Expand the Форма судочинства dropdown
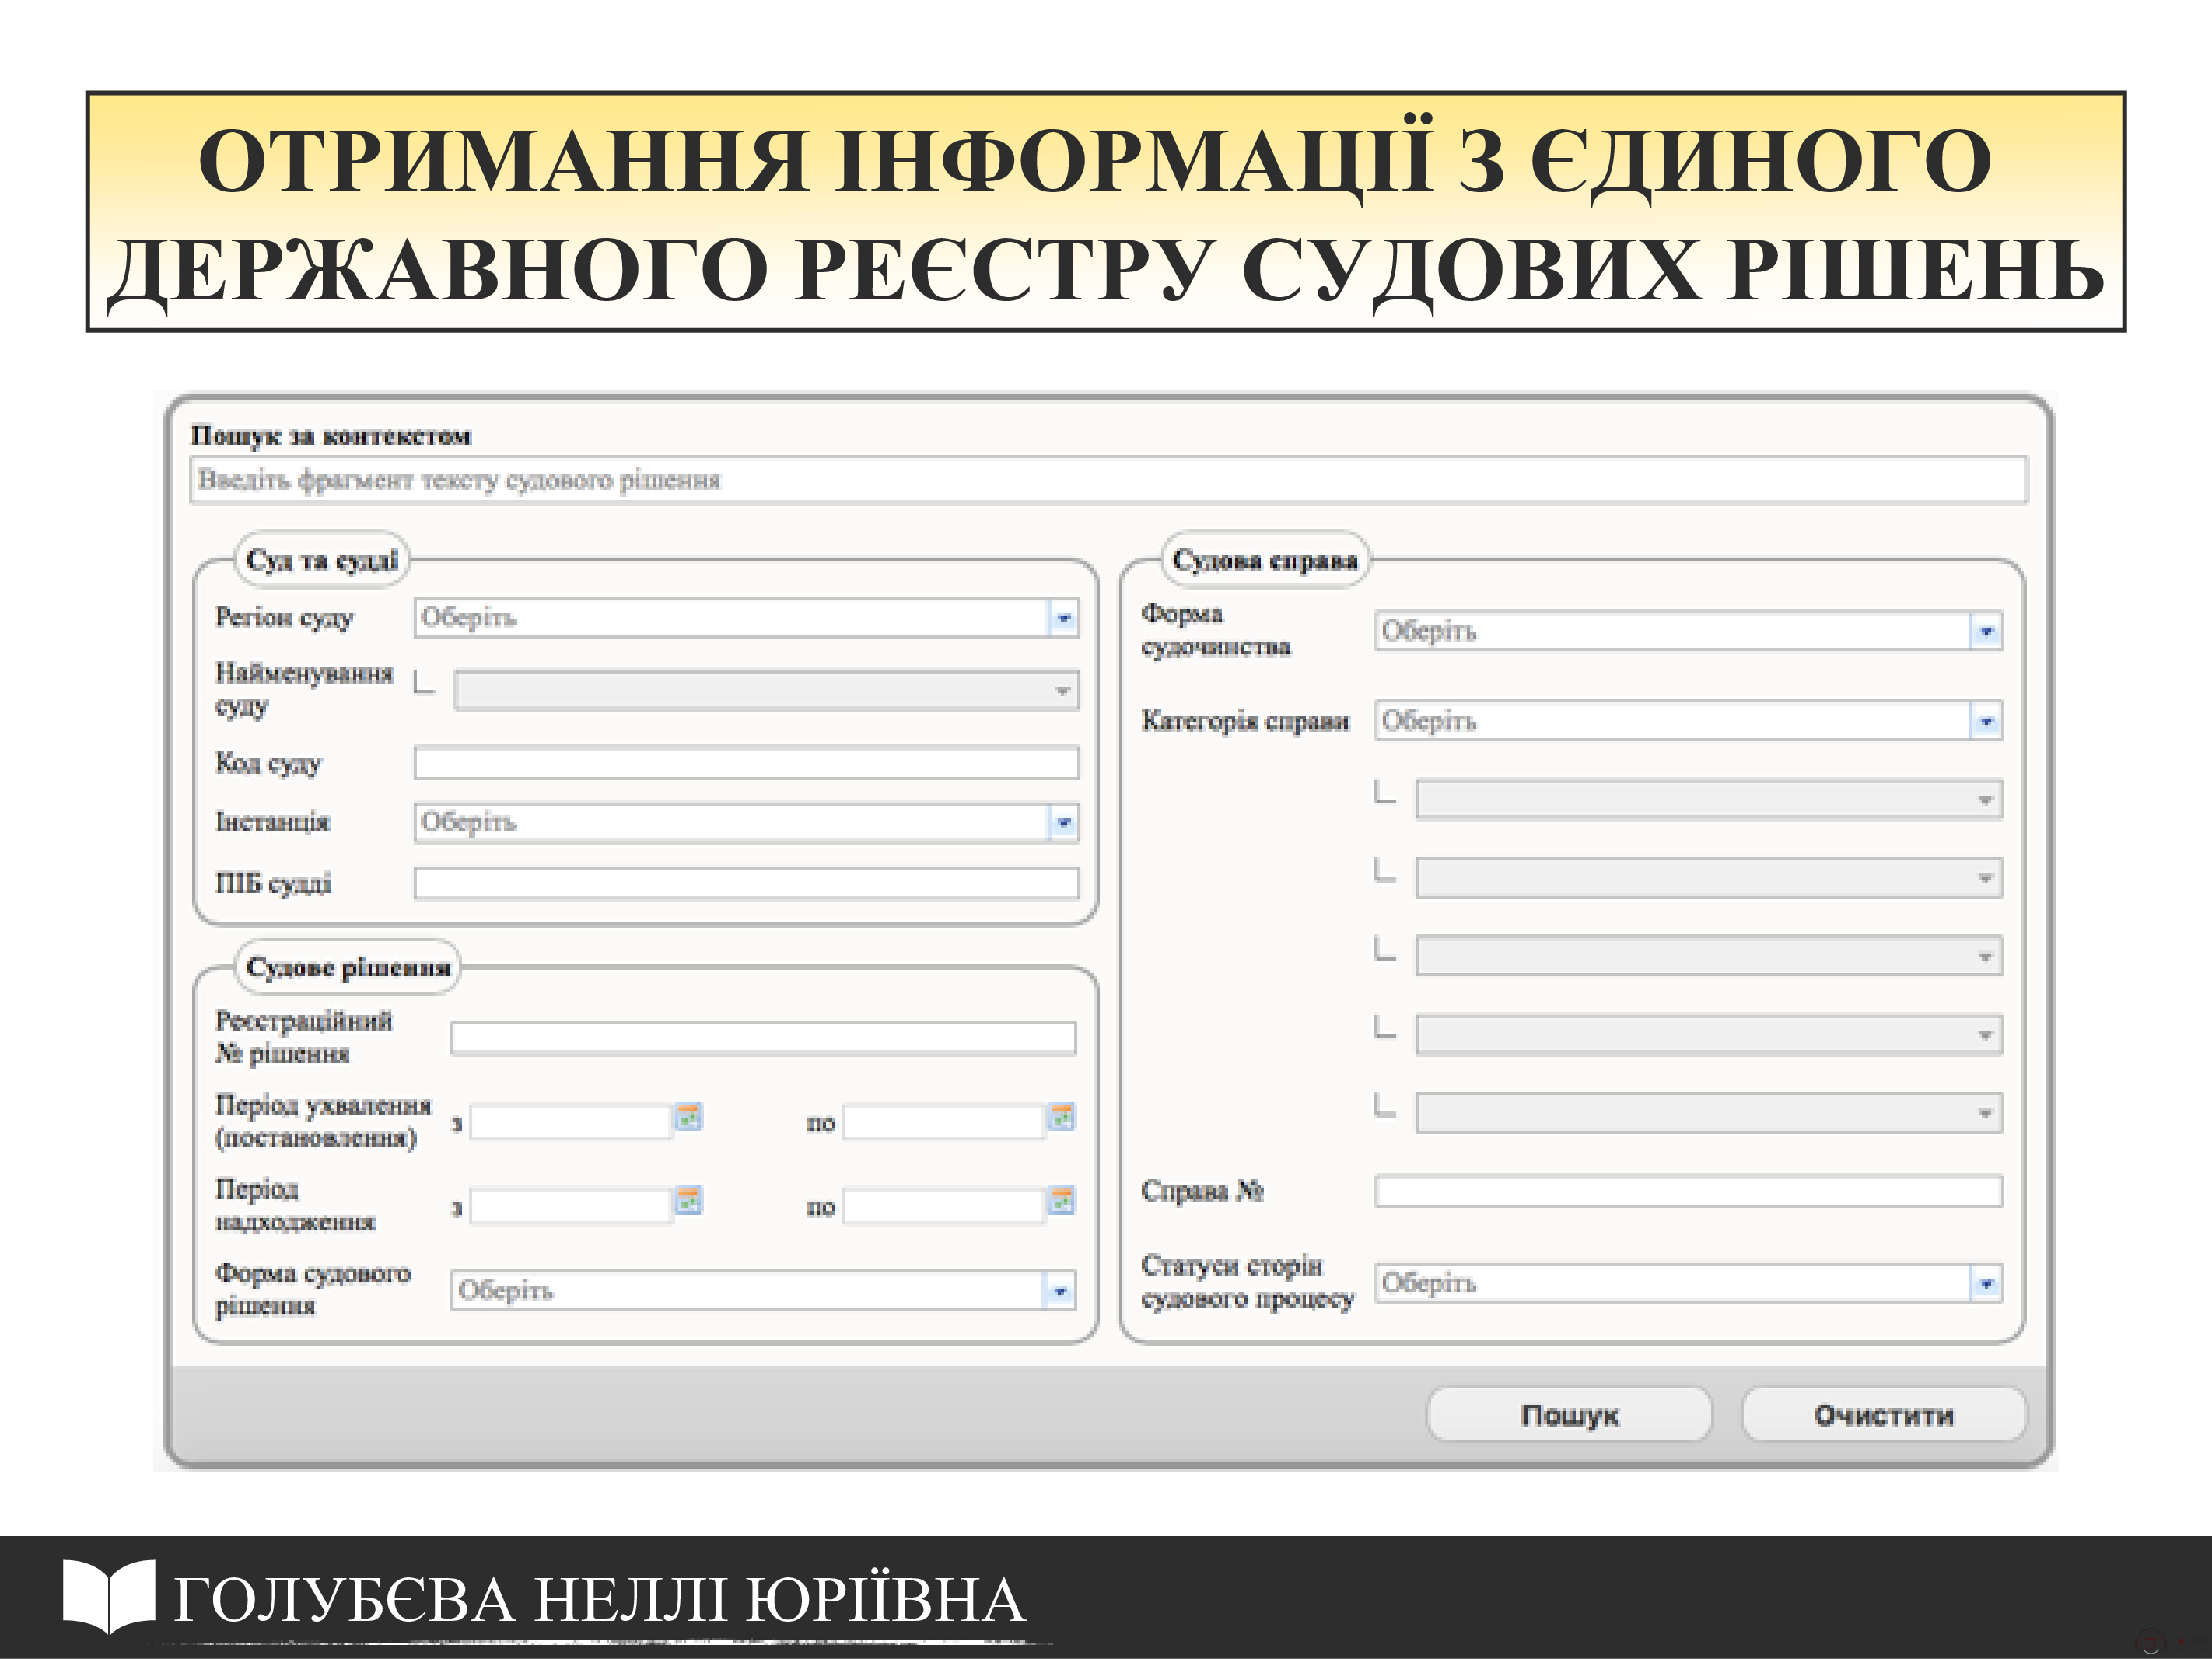 1985,631
